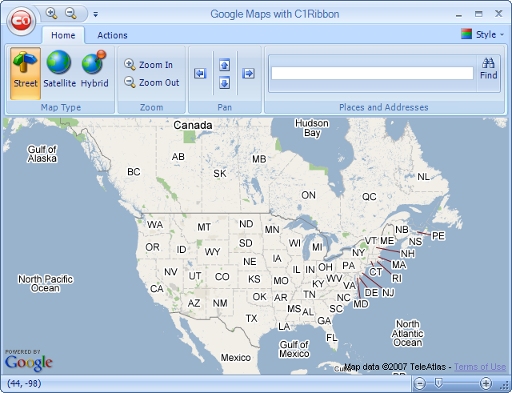512x393 pixels.
Task: Click the Gulf of Alaska label
Action: [x=42, y=154]
